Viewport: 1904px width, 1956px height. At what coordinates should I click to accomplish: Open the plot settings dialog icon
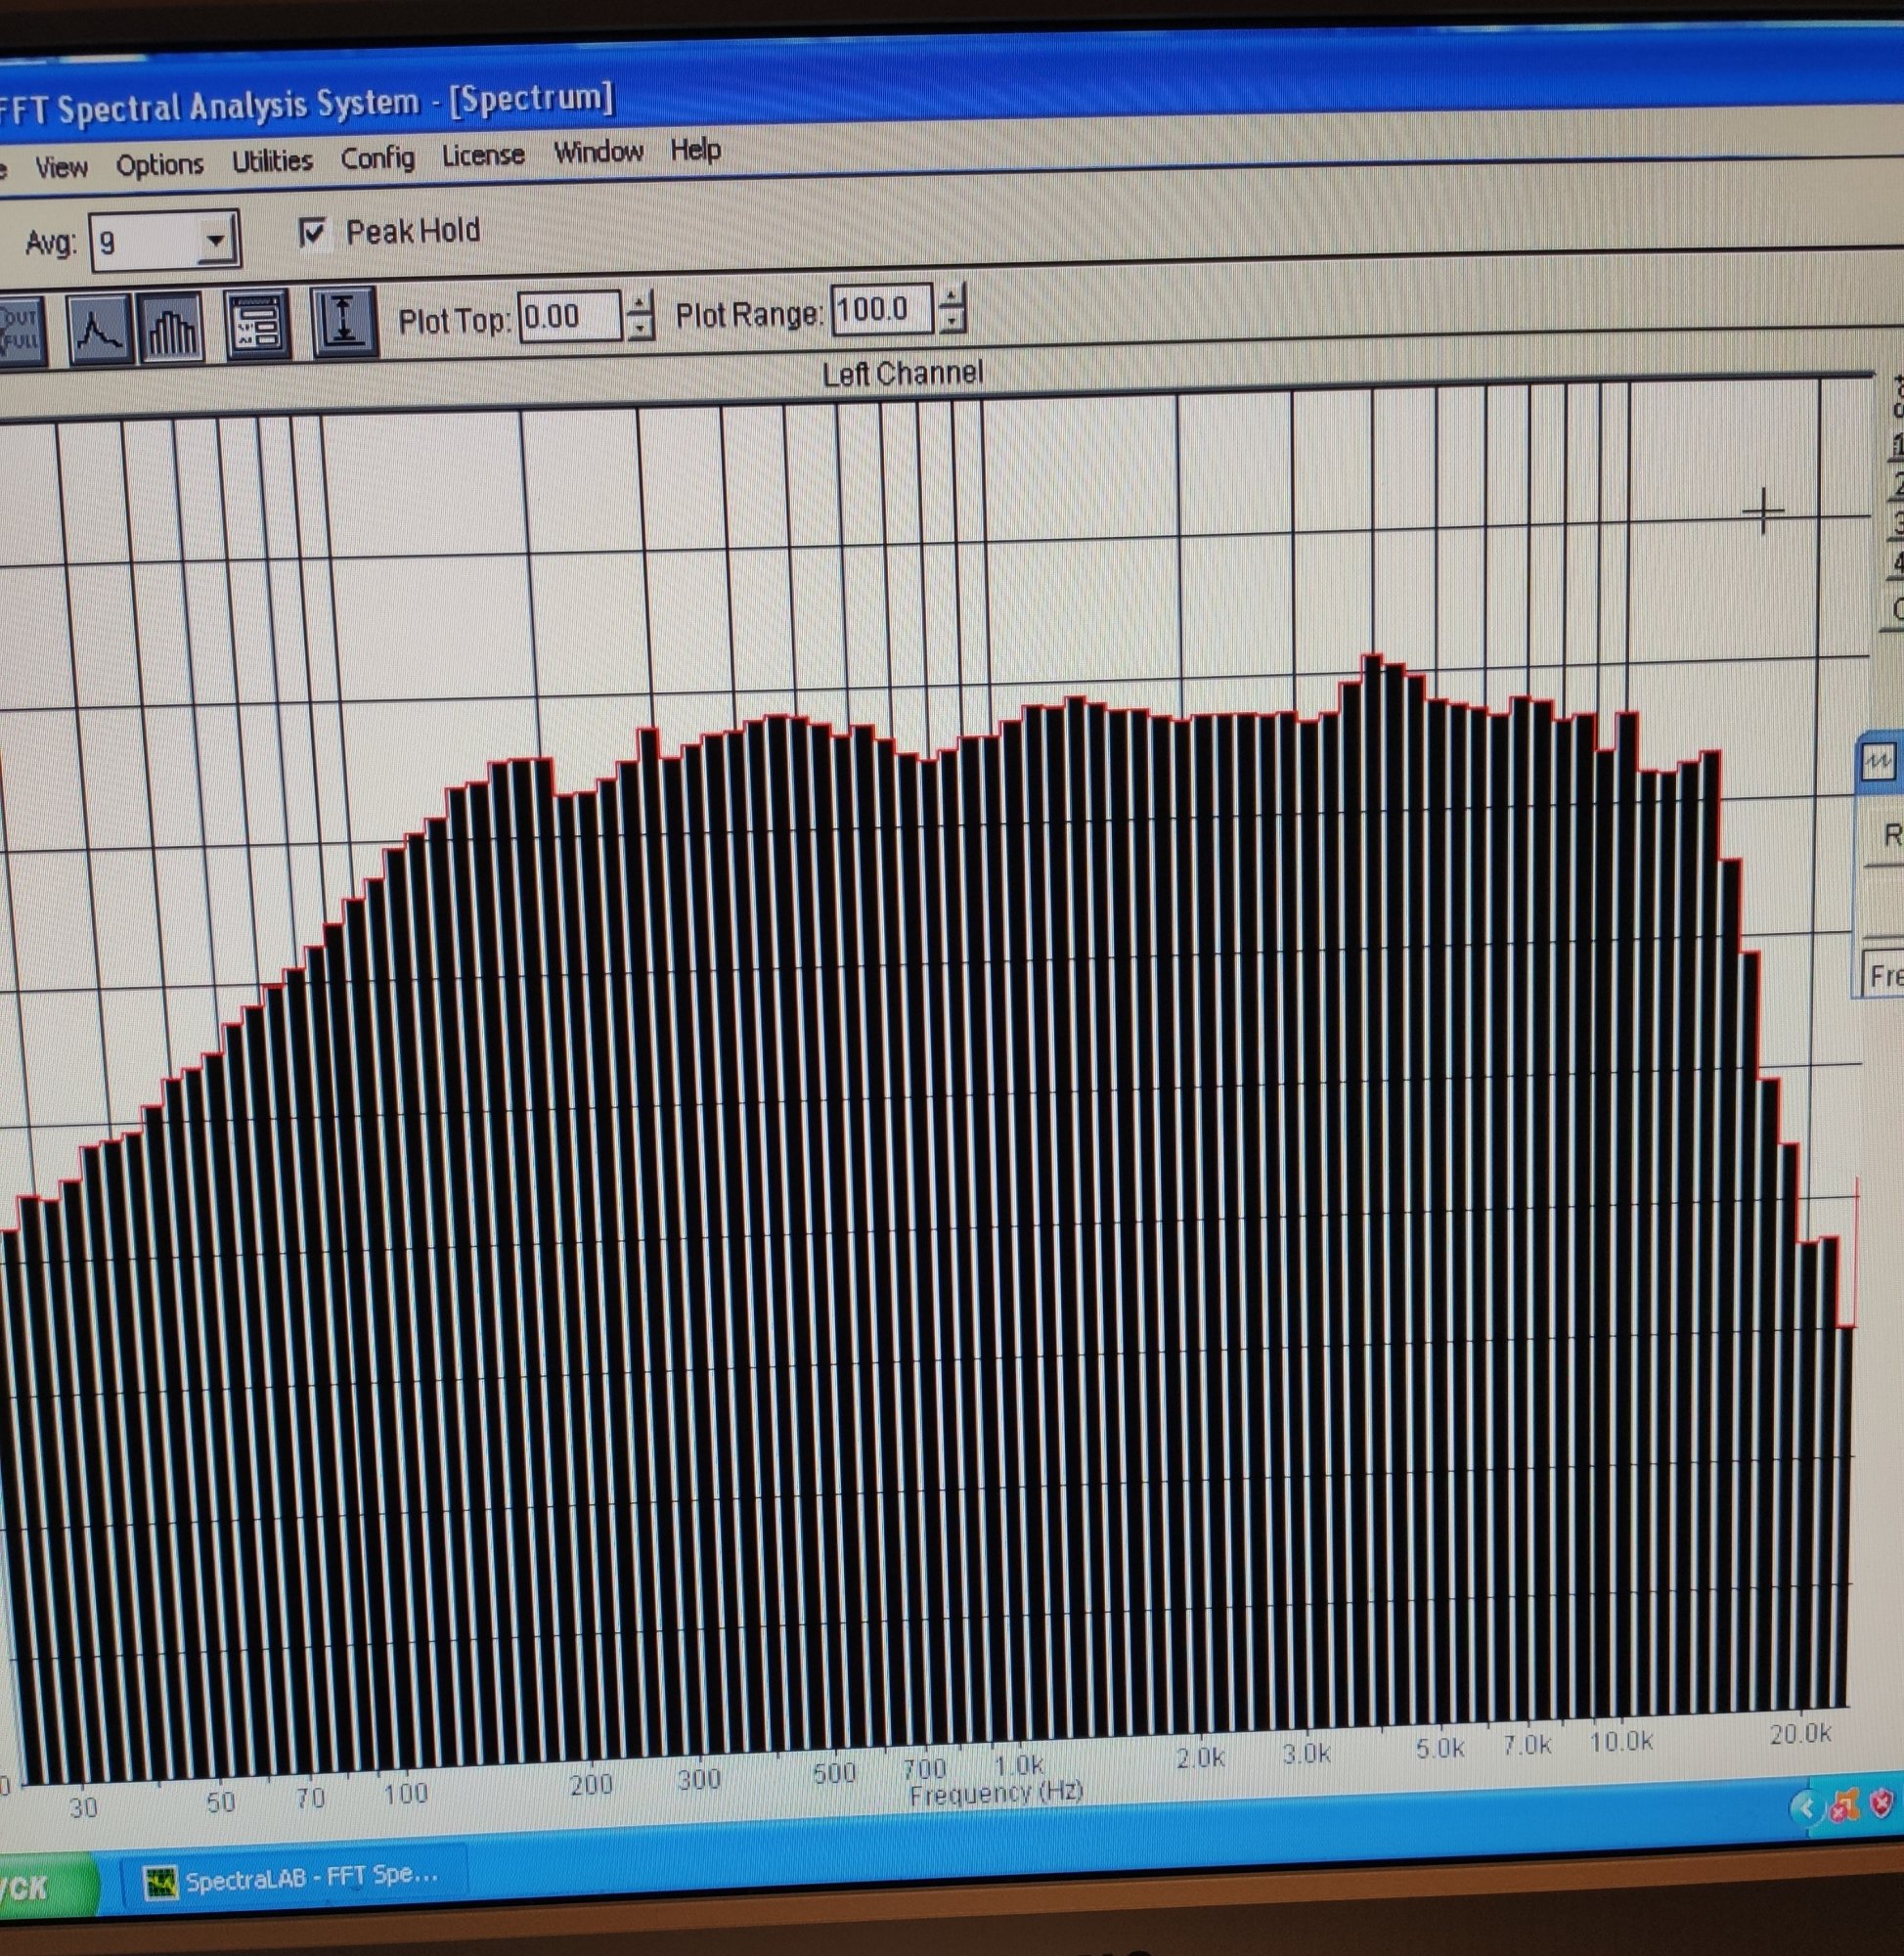click(257, 324)
